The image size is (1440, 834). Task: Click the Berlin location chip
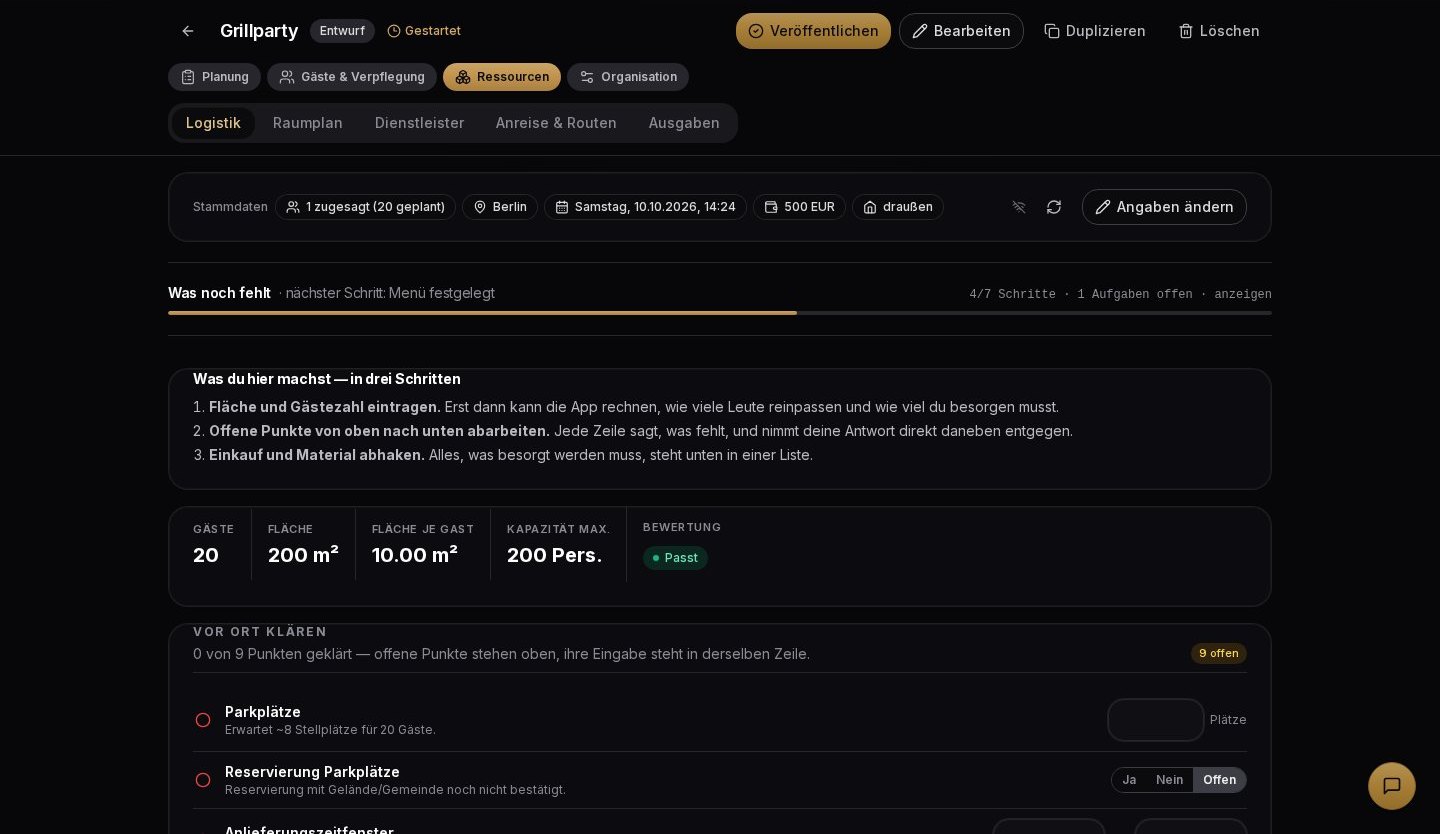coord(500,207)
